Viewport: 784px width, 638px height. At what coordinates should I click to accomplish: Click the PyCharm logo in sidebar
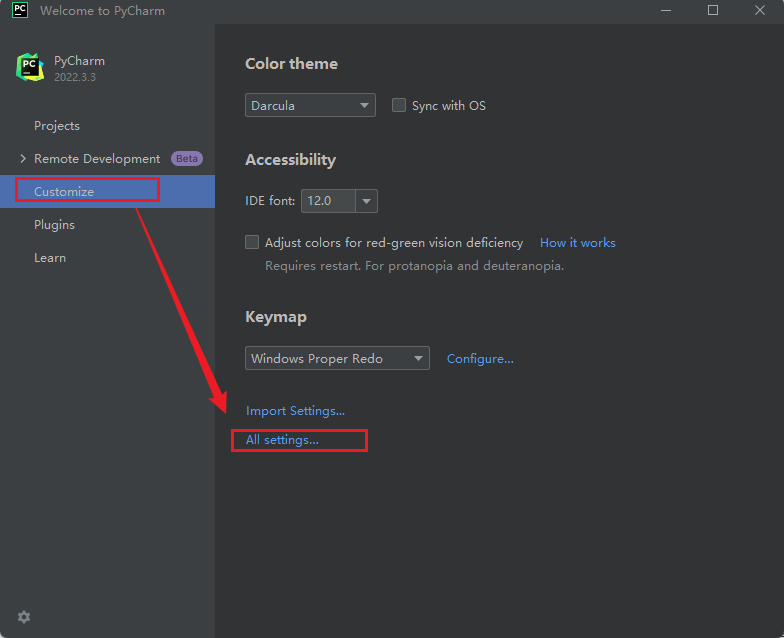(30, 68)
